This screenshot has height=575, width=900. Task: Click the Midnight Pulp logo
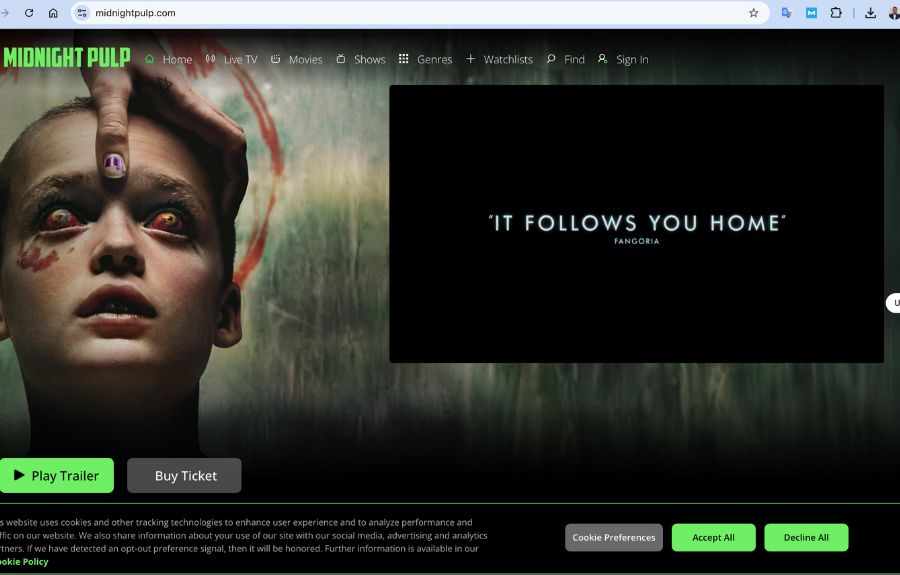67,58
